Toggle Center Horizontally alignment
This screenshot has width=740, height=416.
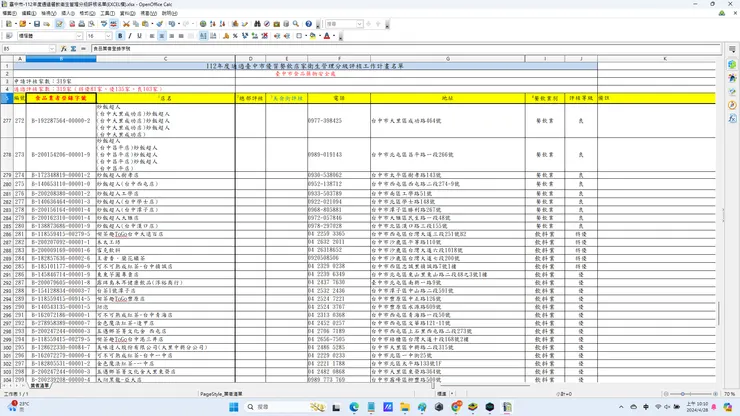(x=162, y=36)
